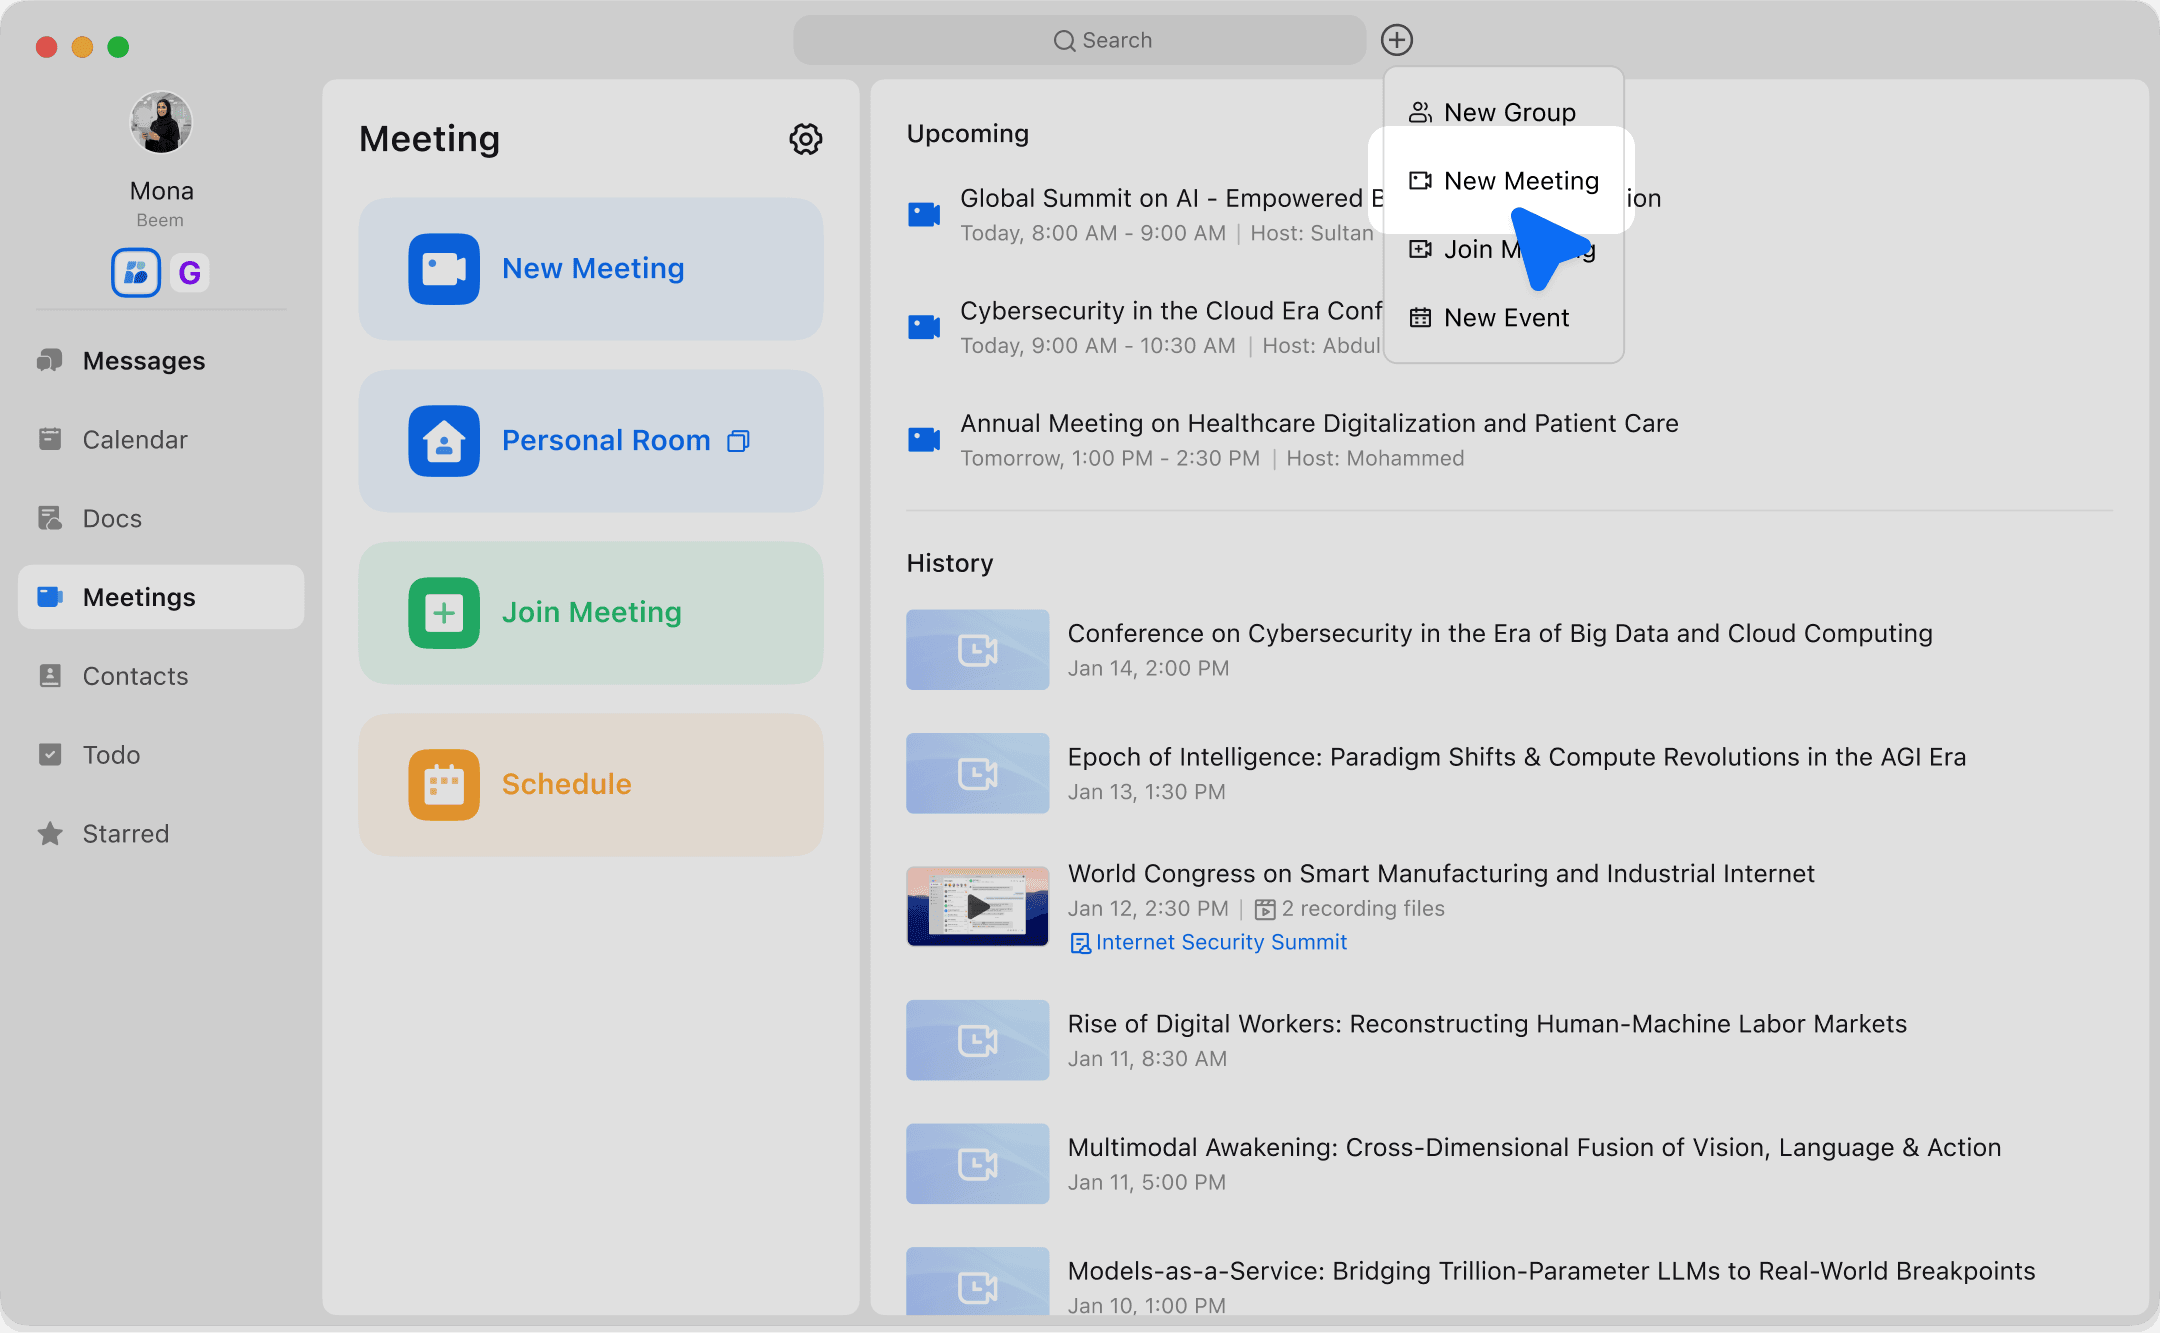This screenshot has height=1333, width=2160.
Task: Click the orange Schedule card
Action: [590, 785]
